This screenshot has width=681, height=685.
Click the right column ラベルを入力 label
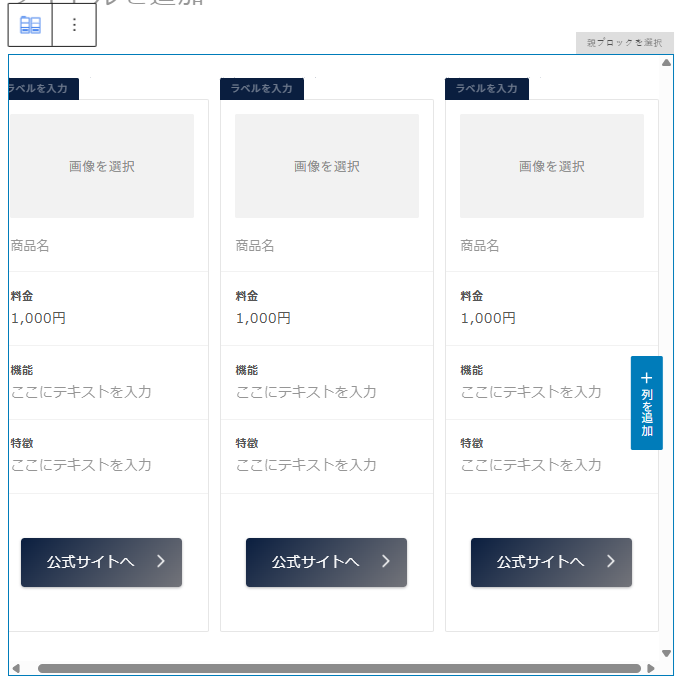[487, 88]
